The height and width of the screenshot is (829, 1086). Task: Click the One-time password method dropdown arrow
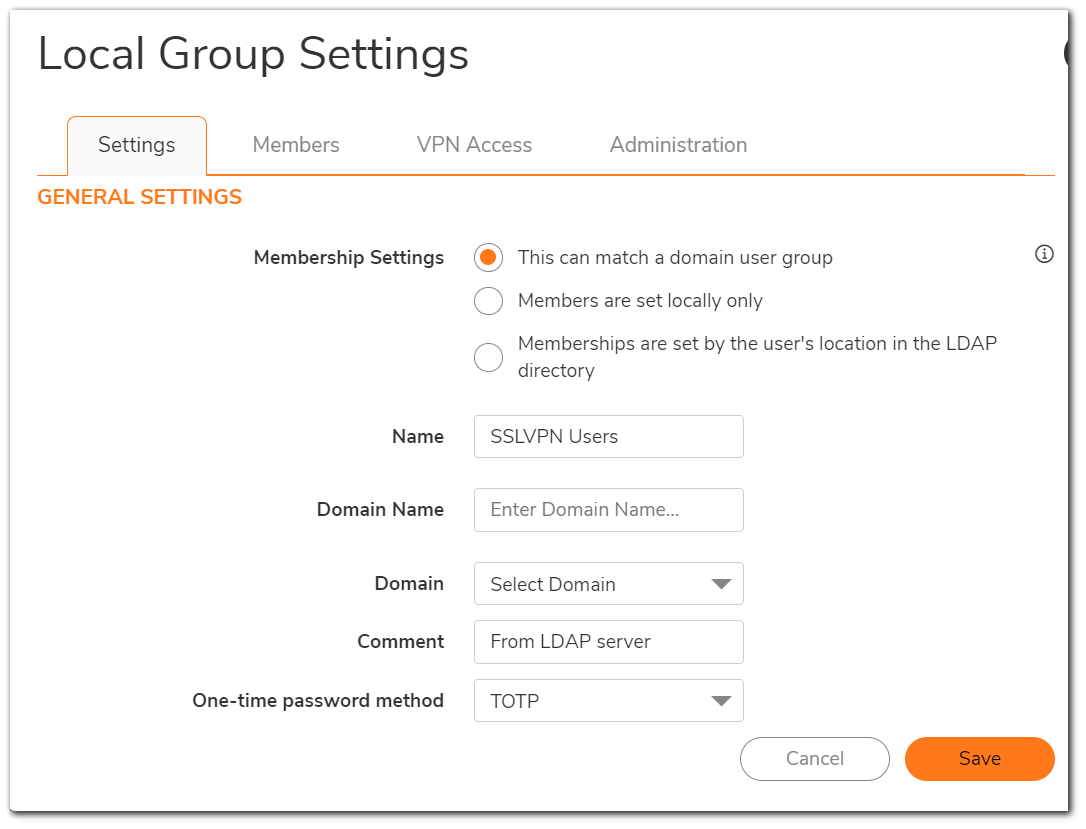(721, 700)
